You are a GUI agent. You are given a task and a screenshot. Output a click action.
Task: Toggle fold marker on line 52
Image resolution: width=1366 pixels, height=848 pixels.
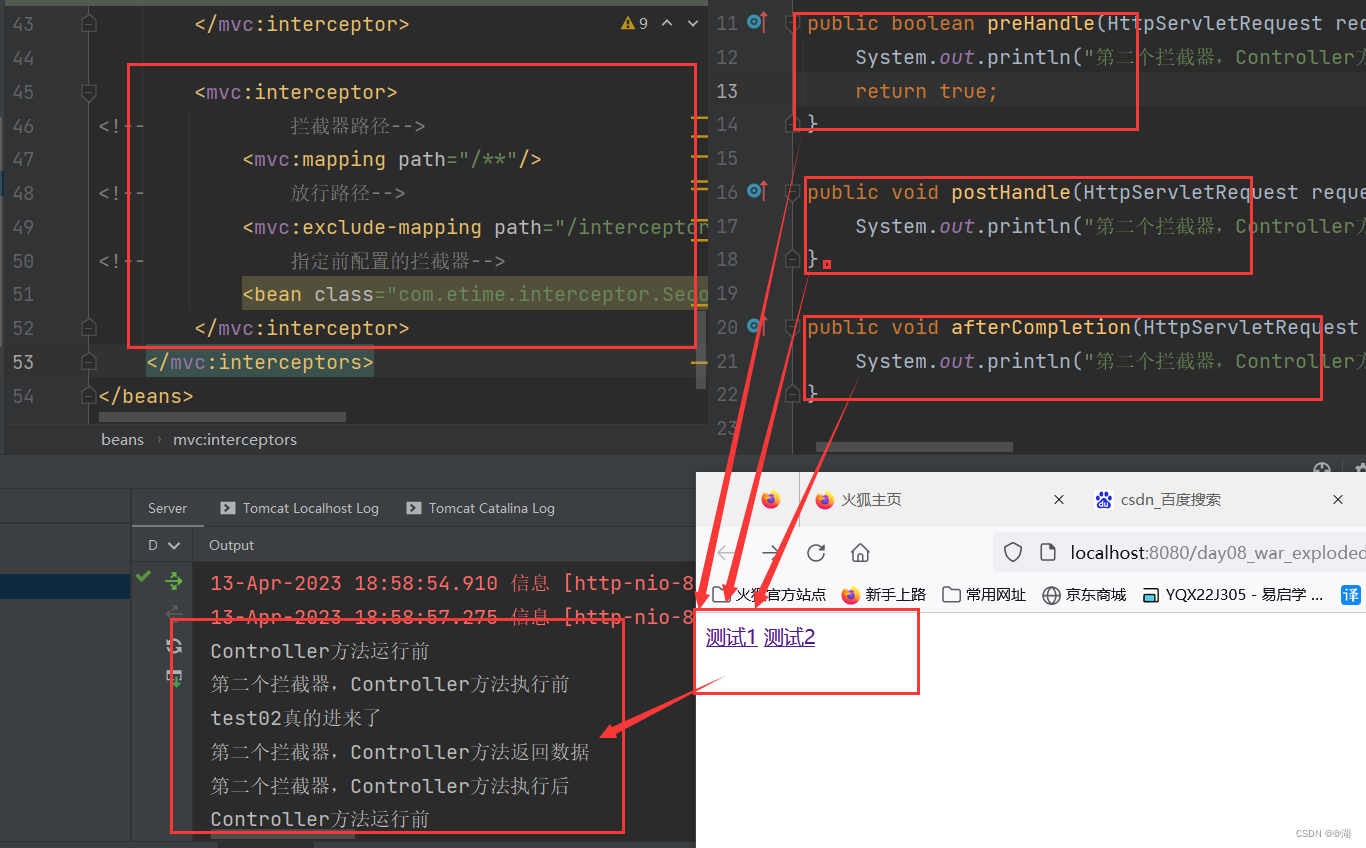point(88,328)
